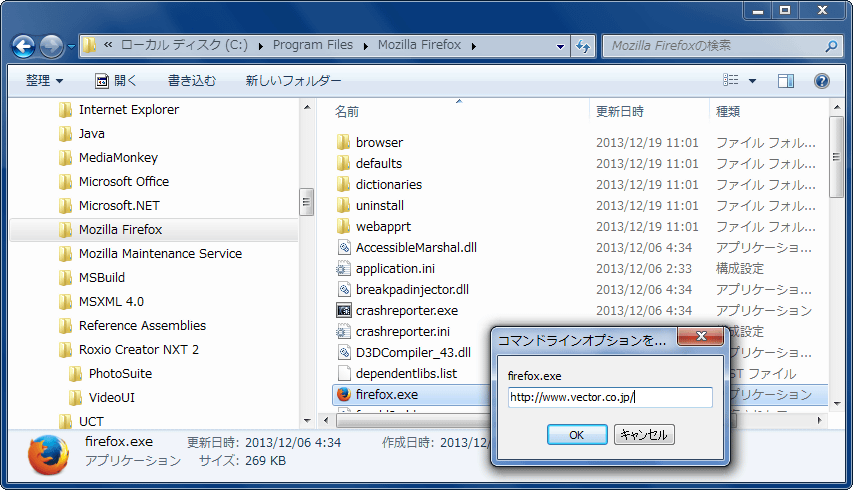
Task: Click Program Files in the address breadcrumb
Action: [x=313, y=45]
